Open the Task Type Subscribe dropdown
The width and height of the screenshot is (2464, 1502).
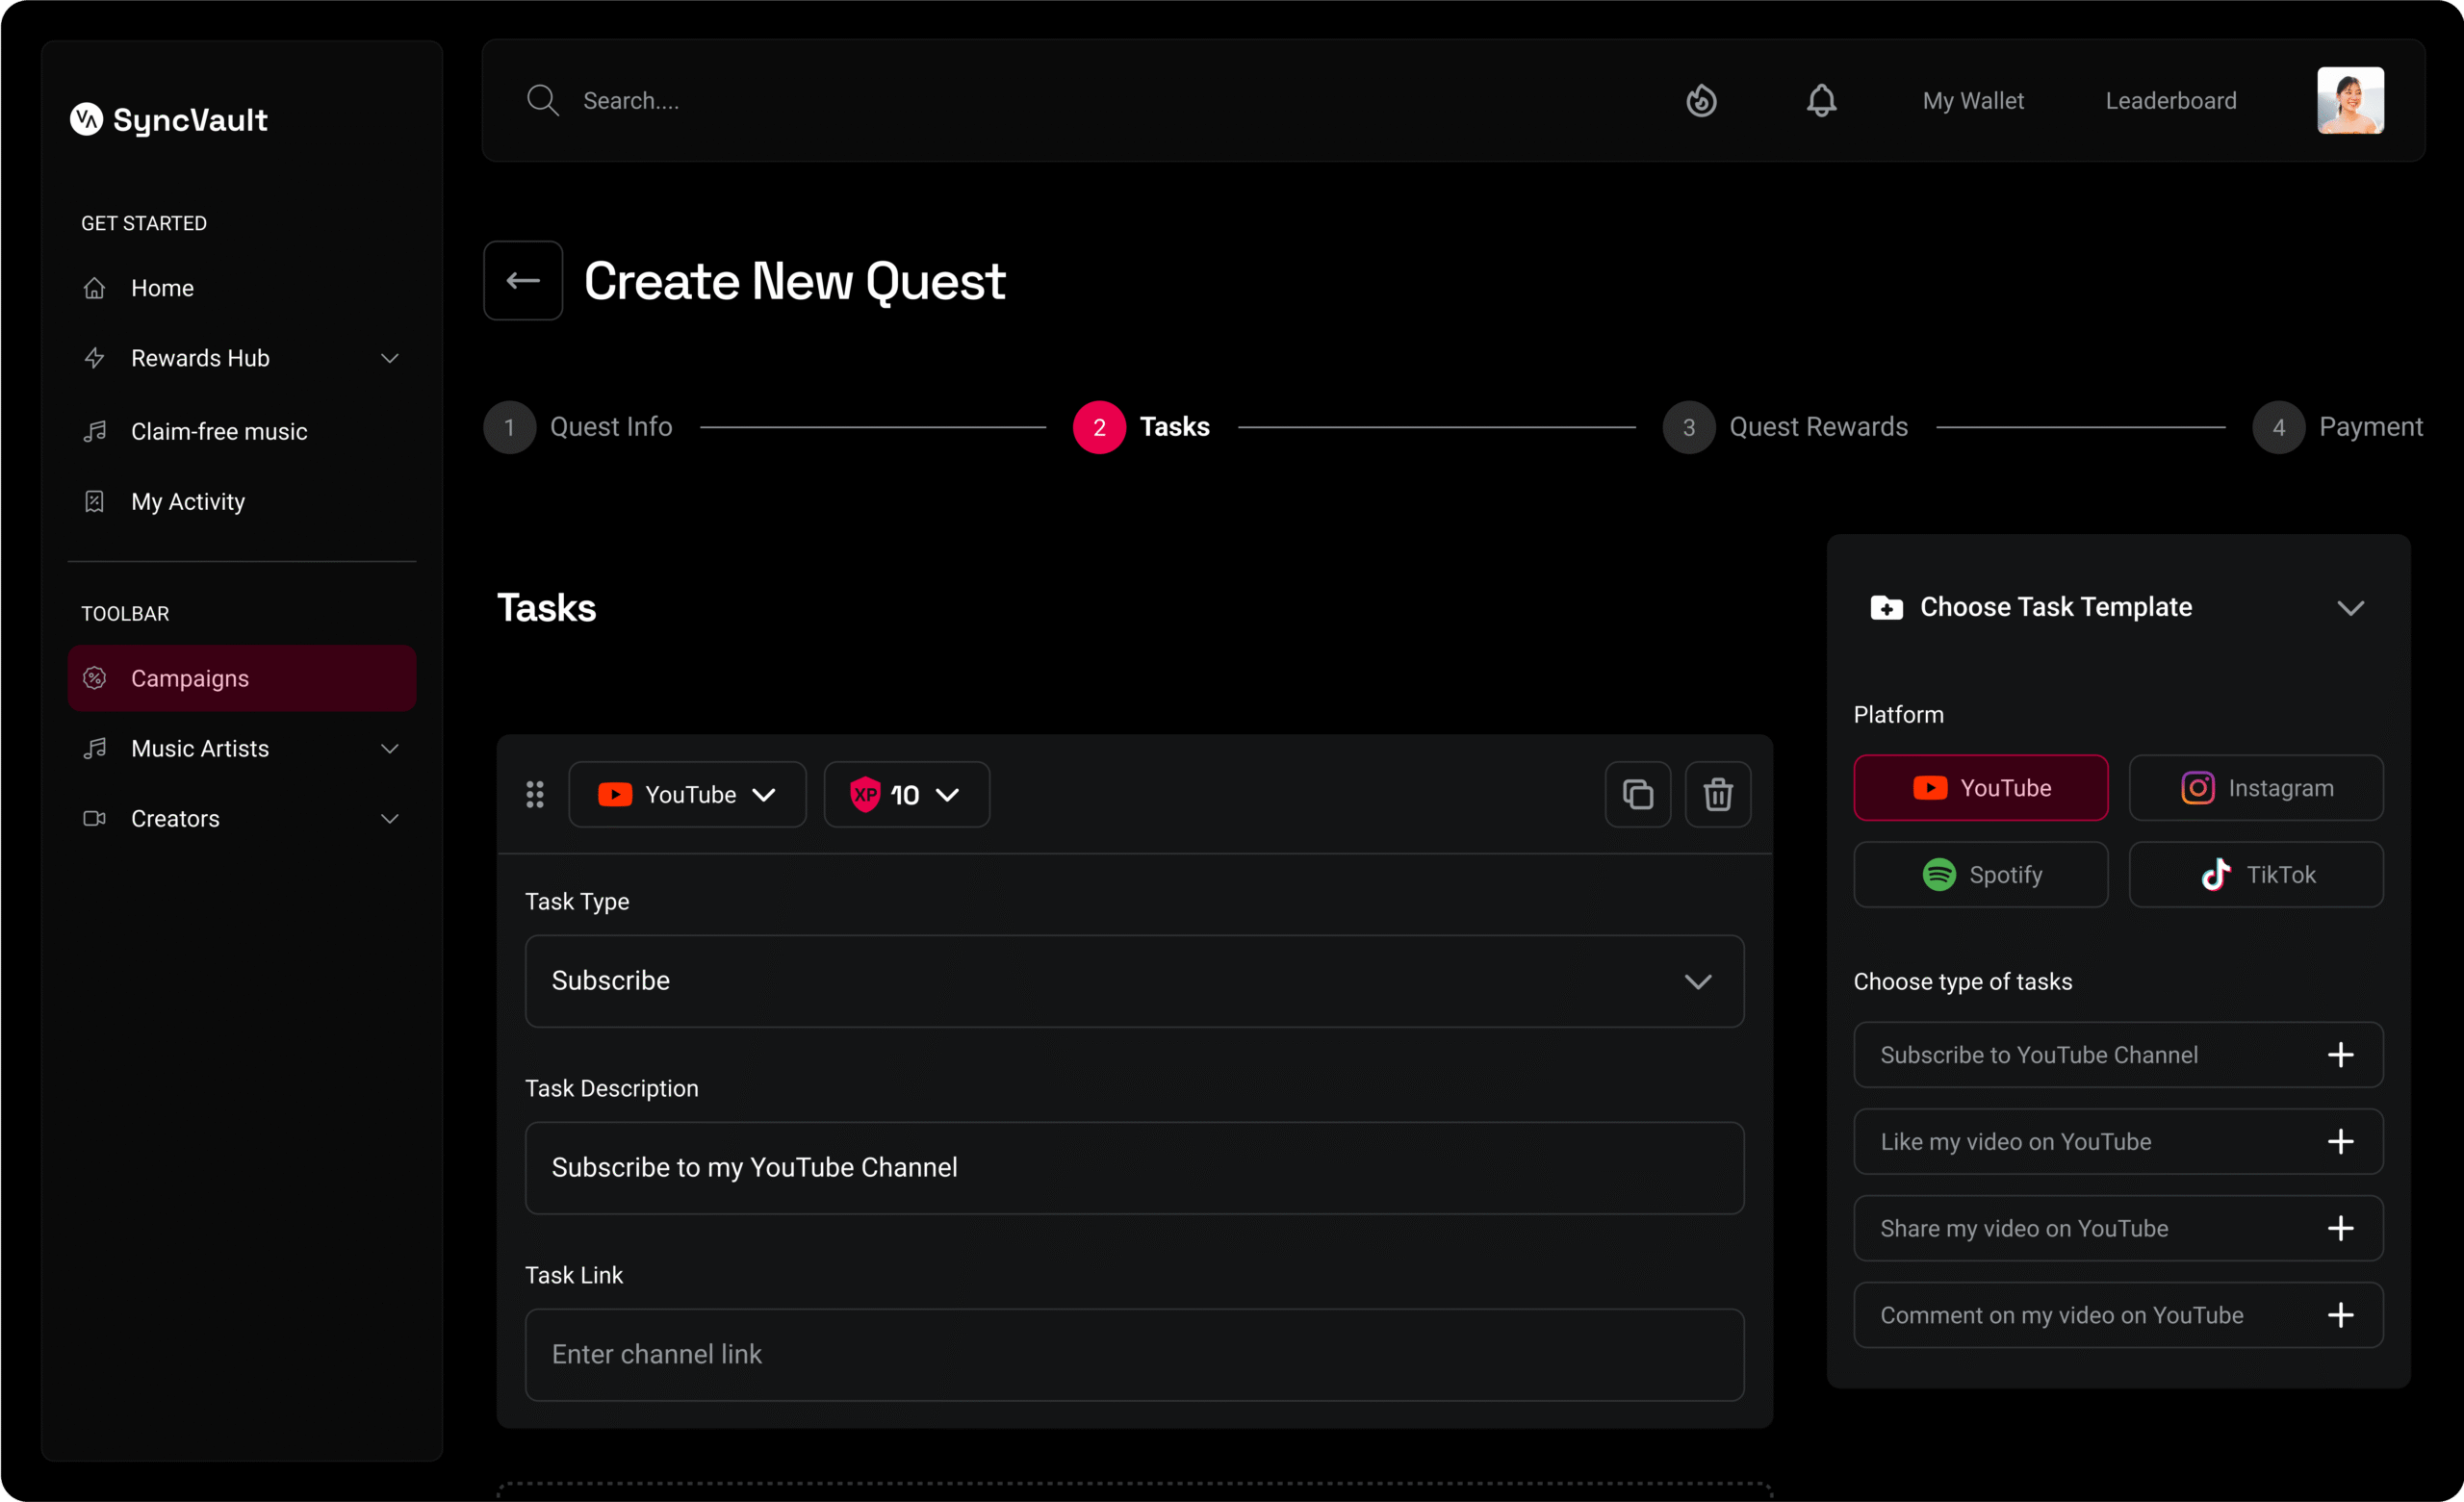(1134, 981)
